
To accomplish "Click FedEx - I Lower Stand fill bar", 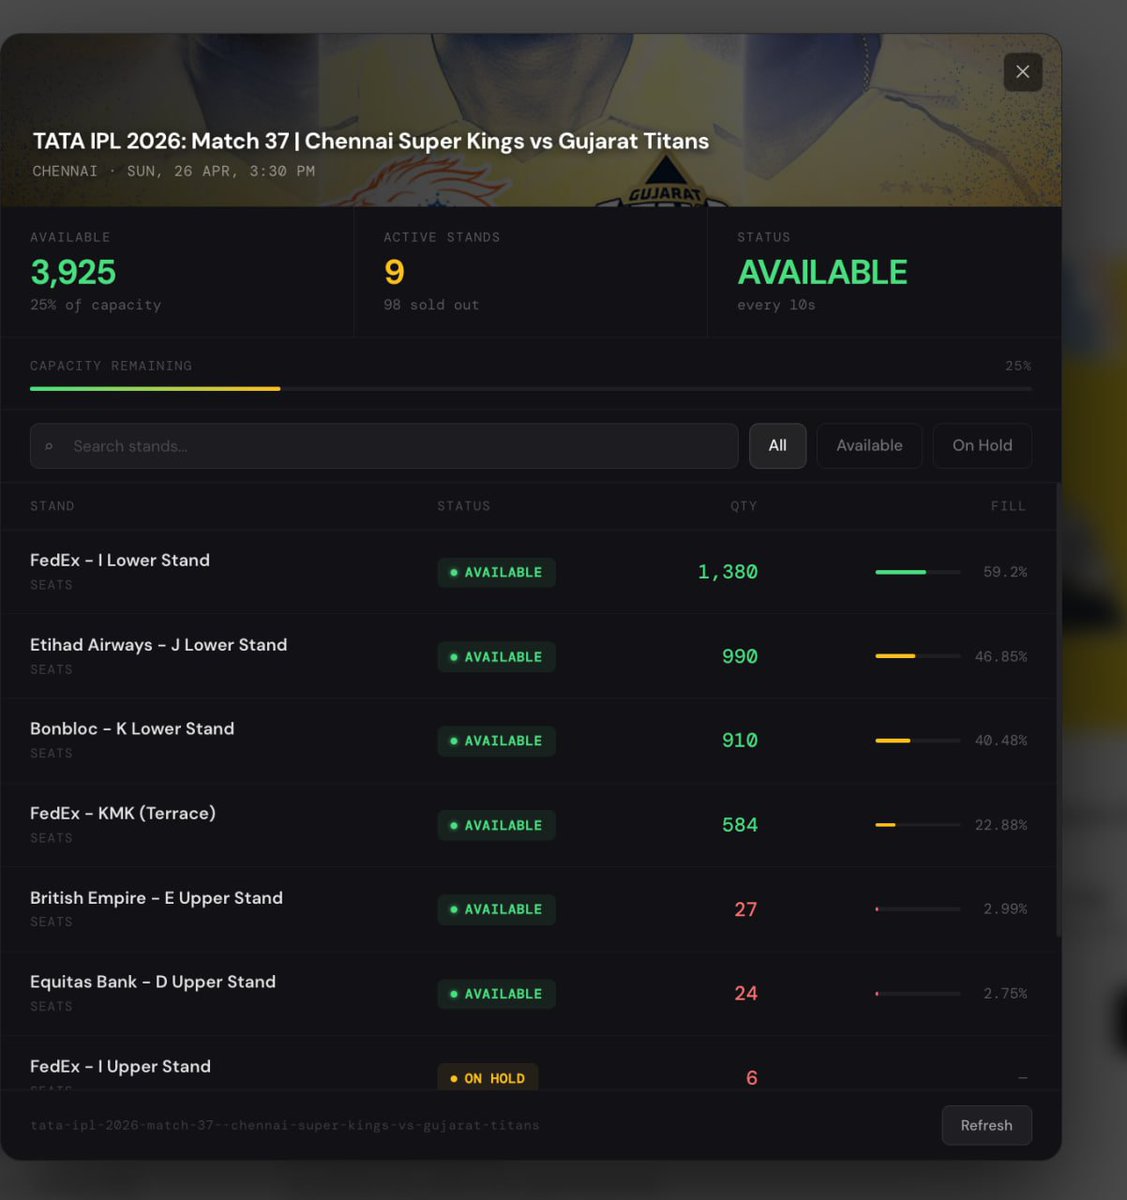I will click(x=918, y=572).
